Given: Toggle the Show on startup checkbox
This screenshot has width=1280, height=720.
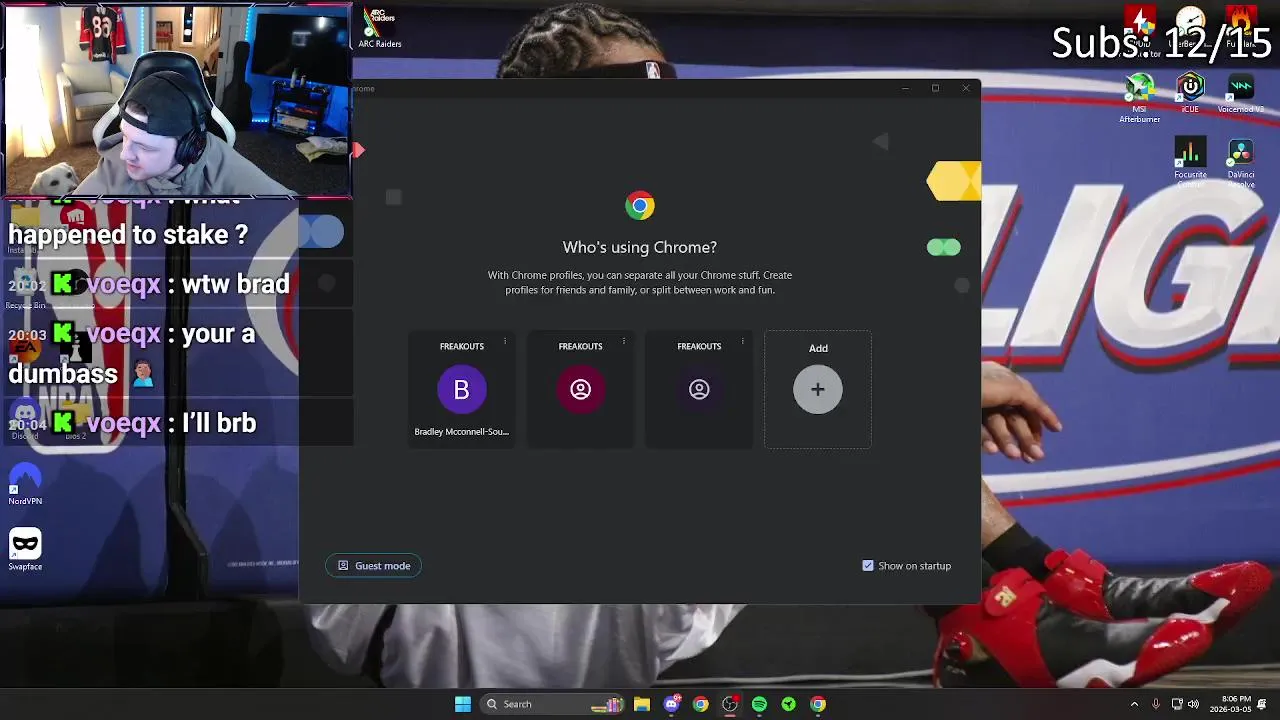Looking at the screenshot, I should [x=868, y=566].
